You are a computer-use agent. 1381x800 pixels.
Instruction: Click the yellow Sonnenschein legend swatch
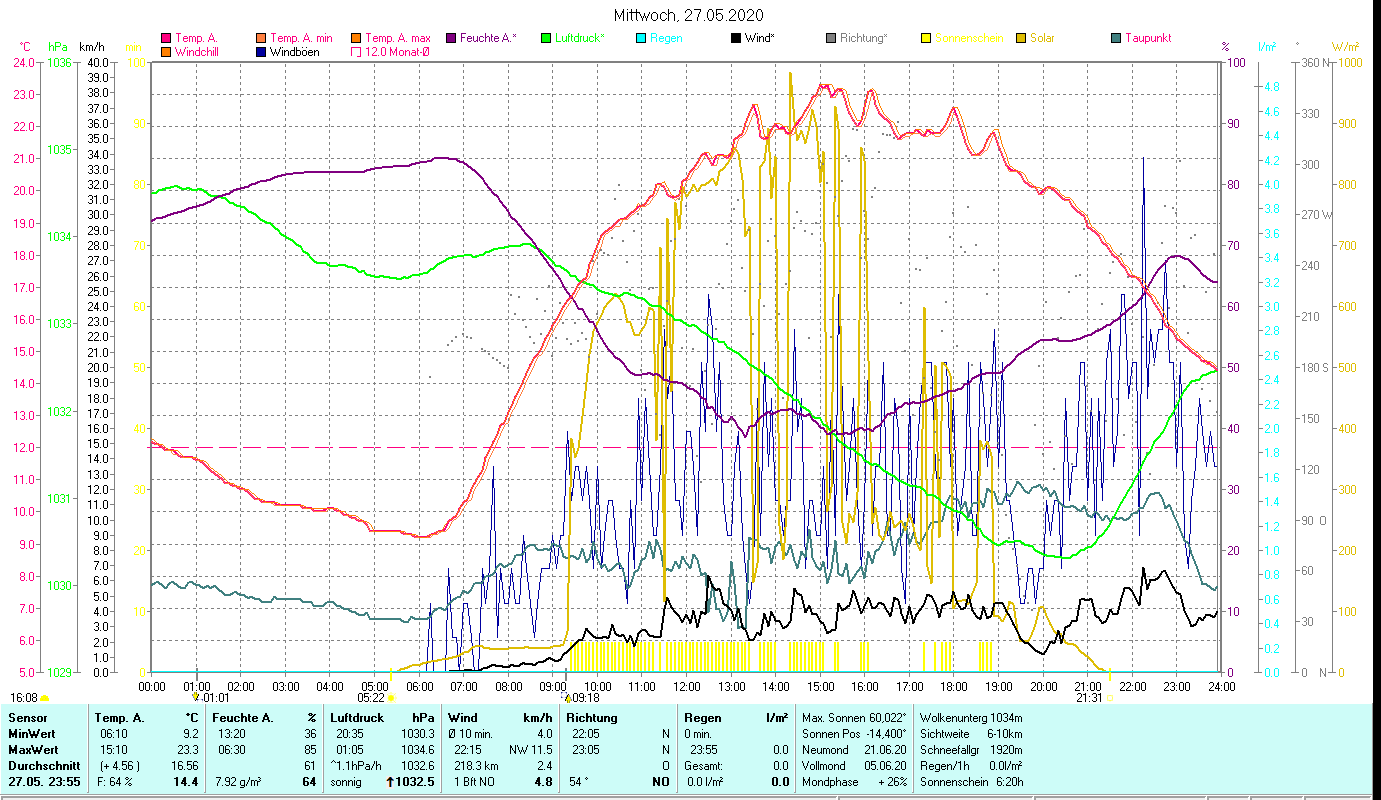pos(925,38)
